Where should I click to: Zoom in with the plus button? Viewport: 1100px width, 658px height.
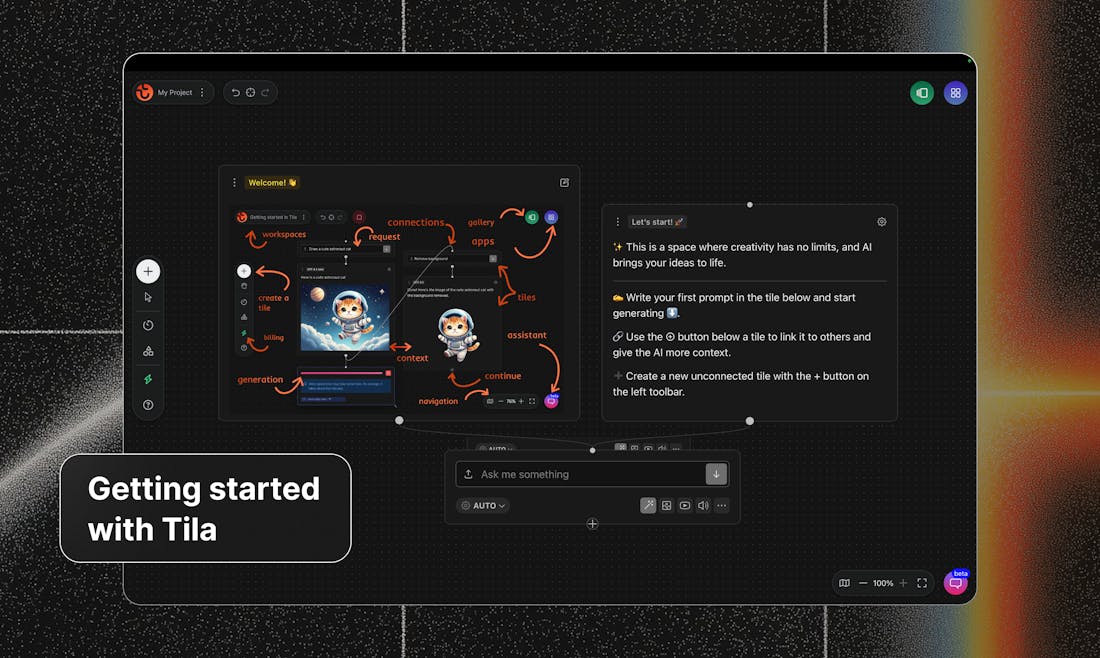[903, 583]
